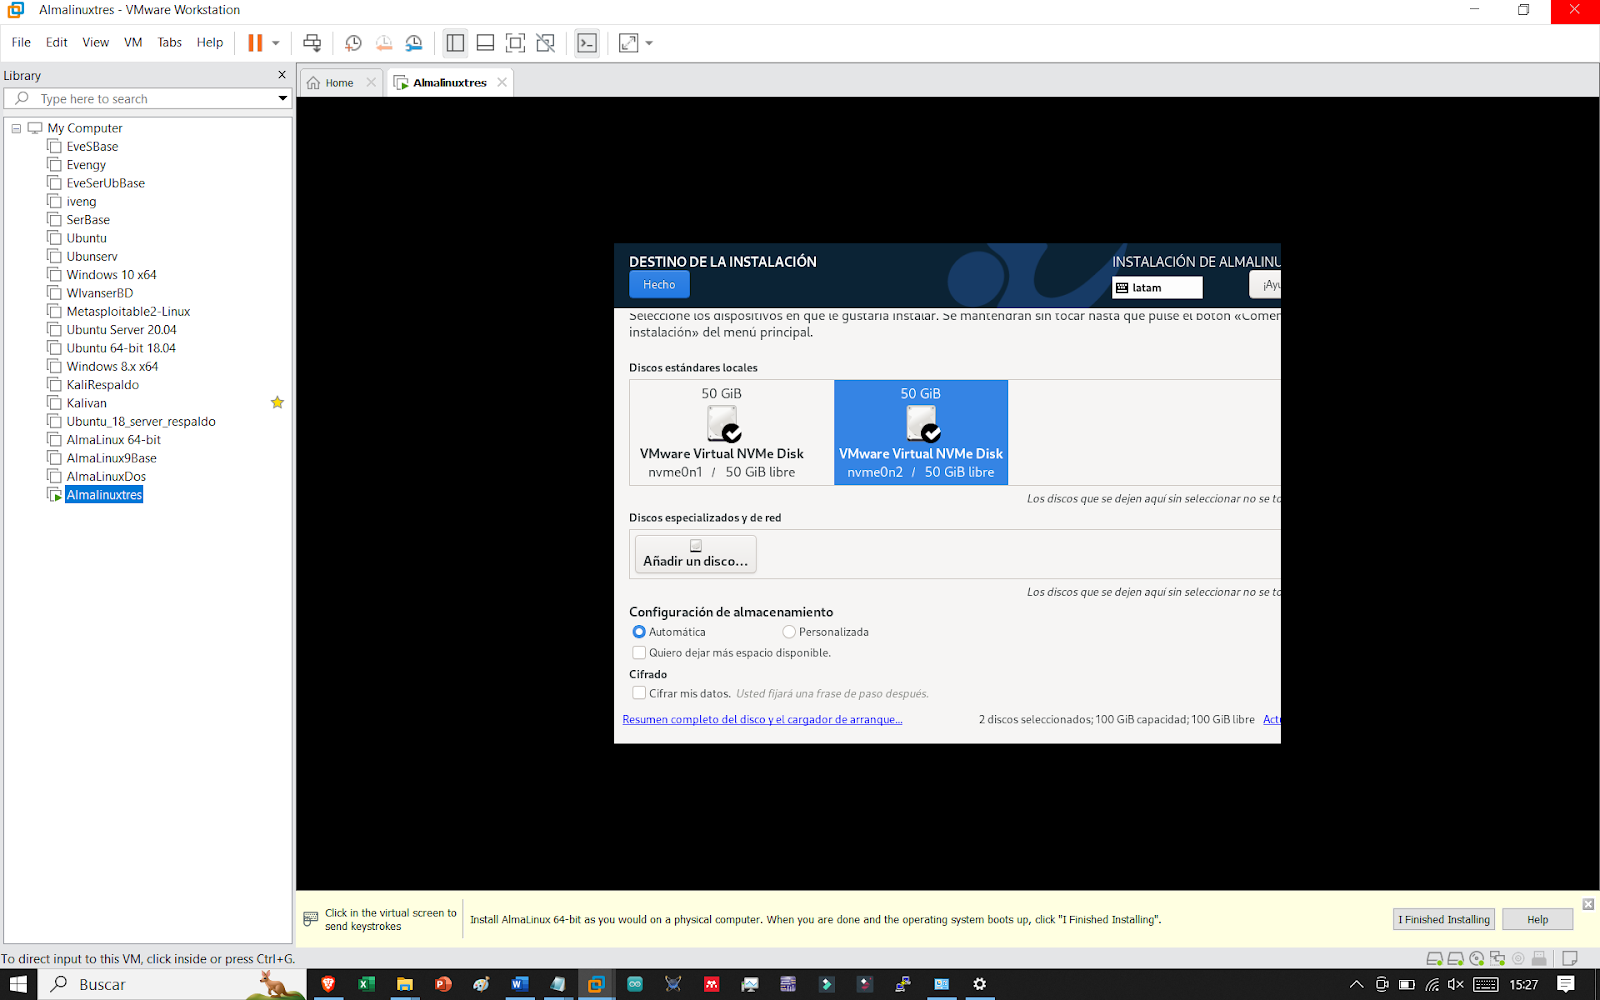
Task: Click the USB controller status icon
Action: pos(1539,958)
